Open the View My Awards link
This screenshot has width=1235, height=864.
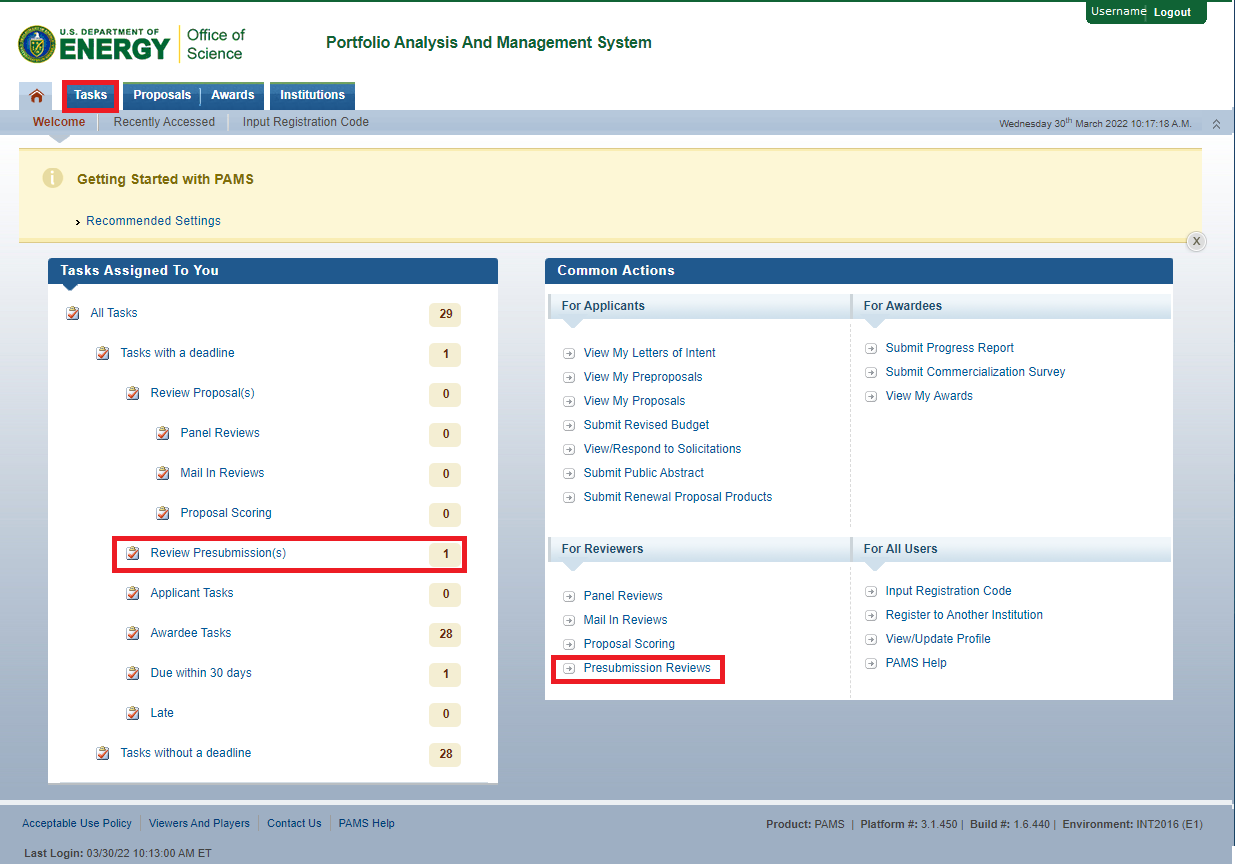[x=929, y=396]
